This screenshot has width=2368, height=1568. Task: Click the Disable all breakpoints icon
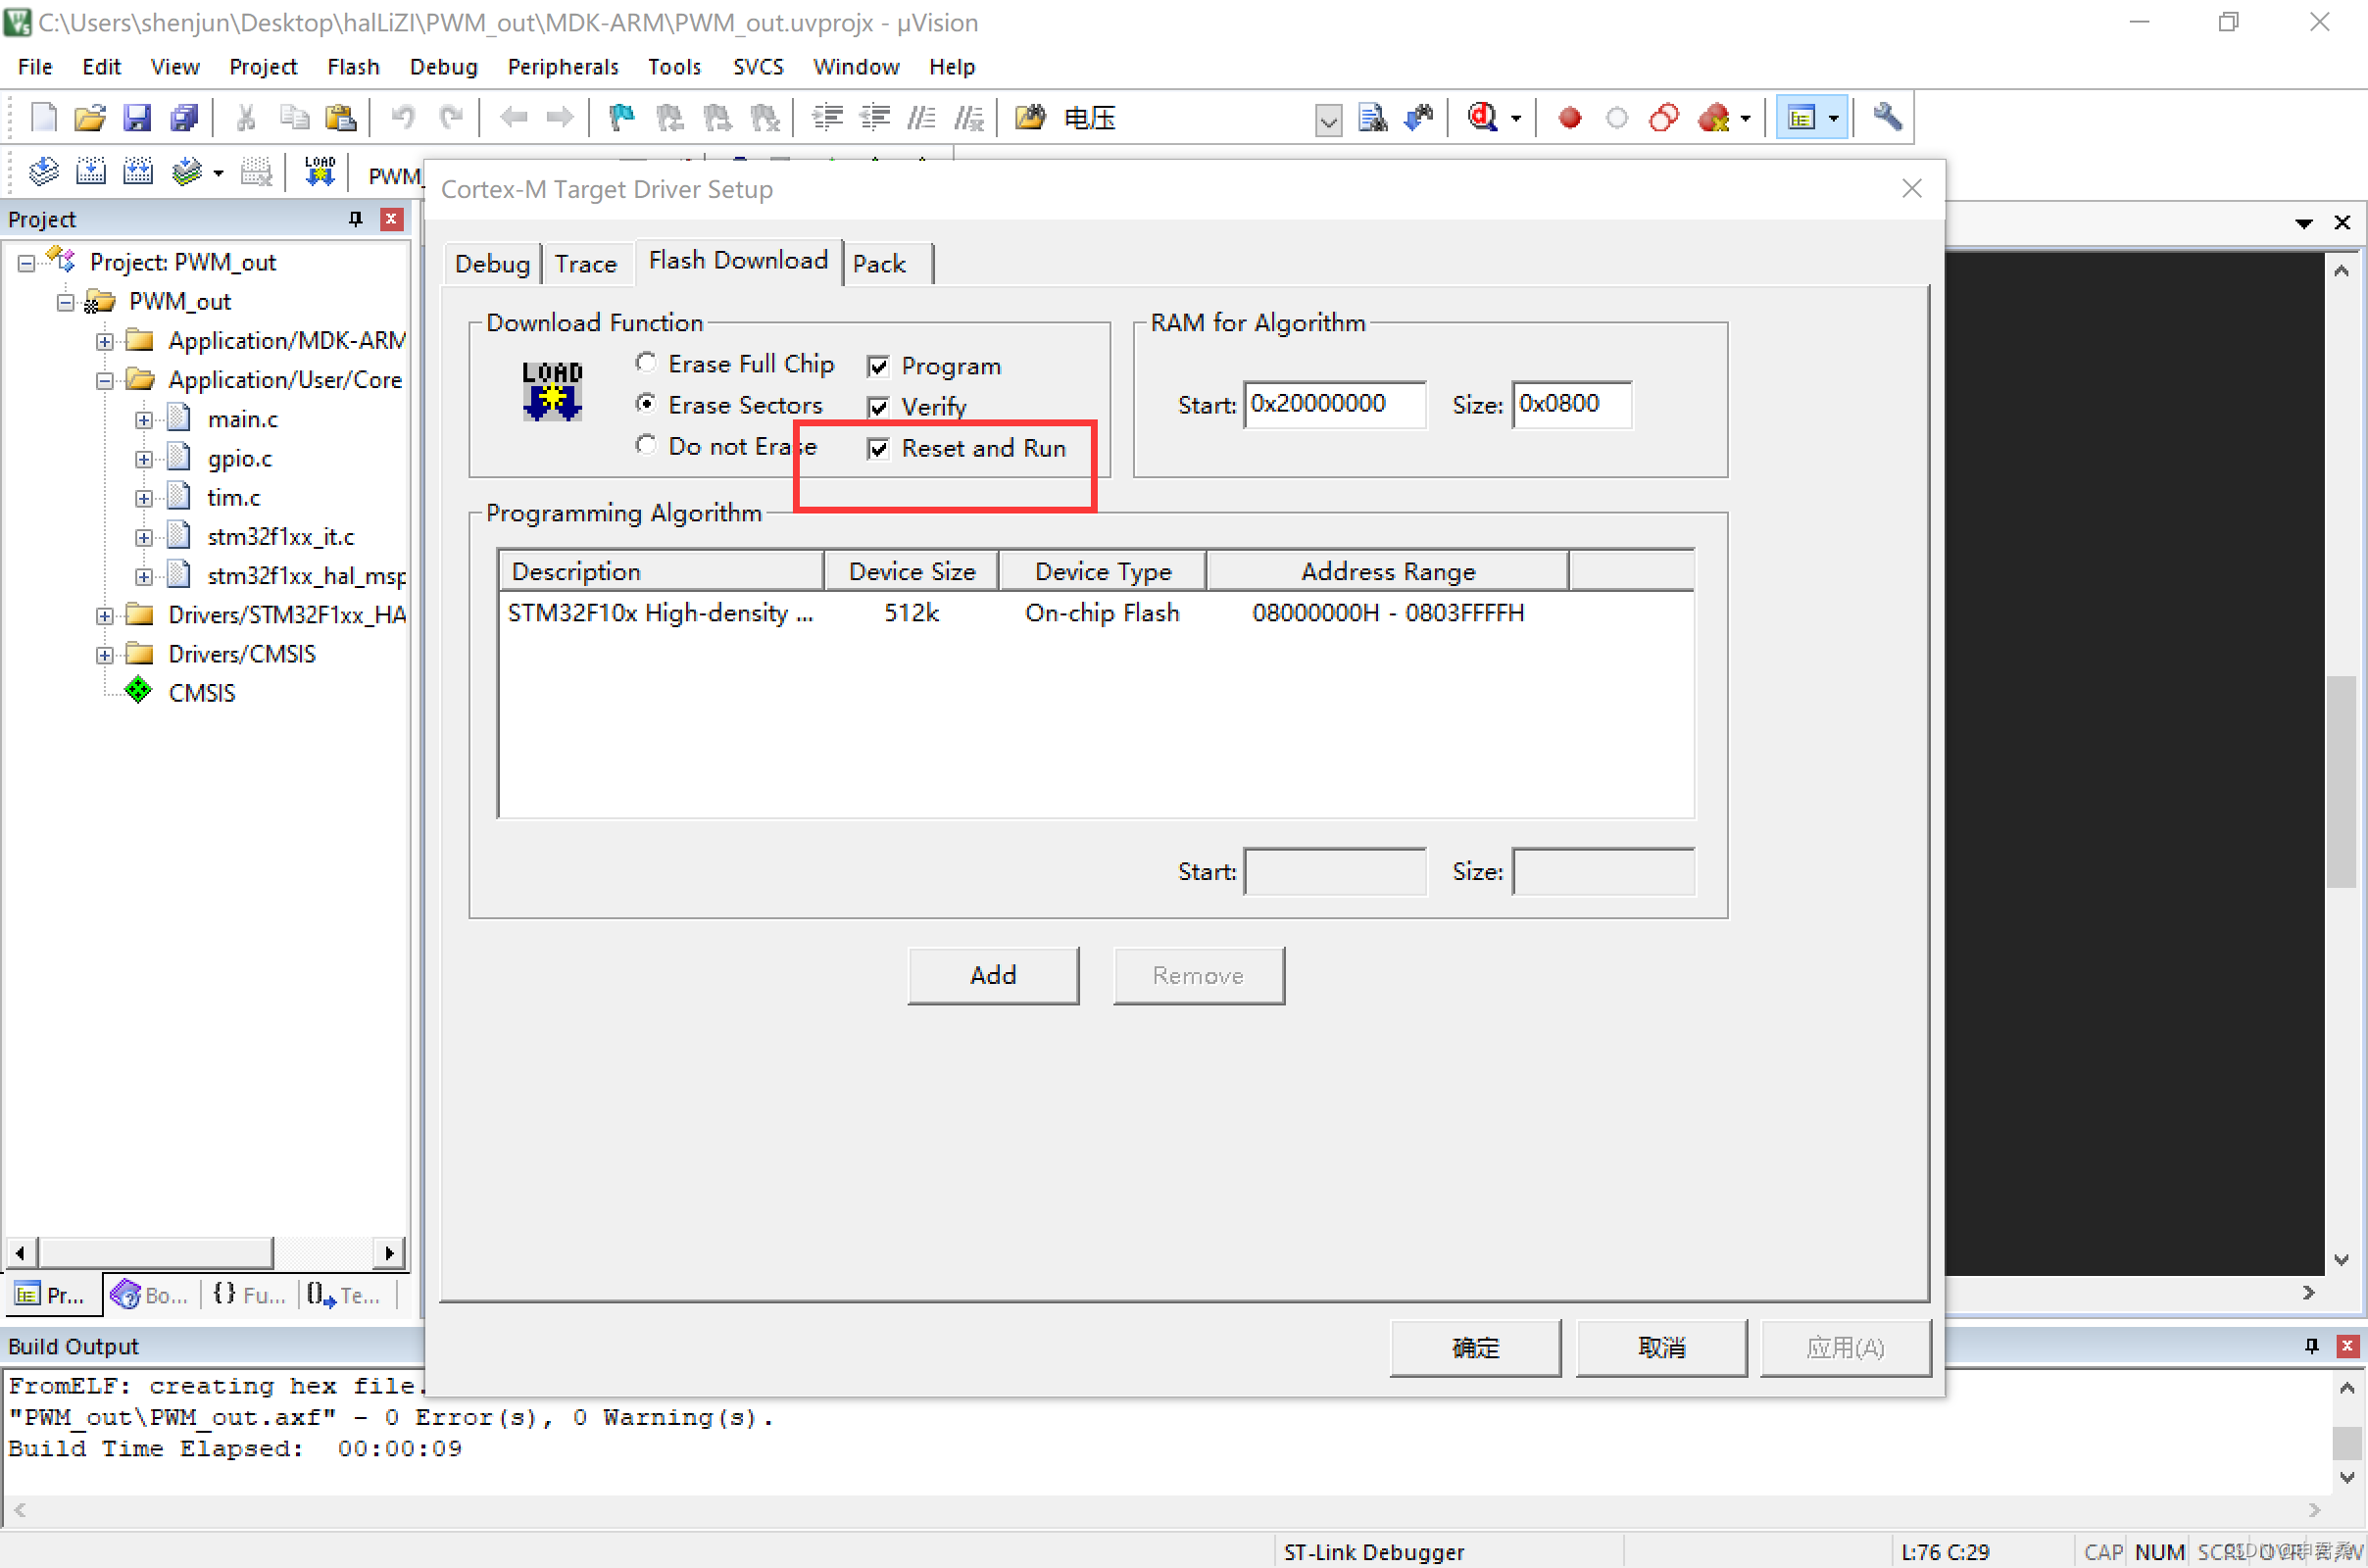click(1665, 118)
